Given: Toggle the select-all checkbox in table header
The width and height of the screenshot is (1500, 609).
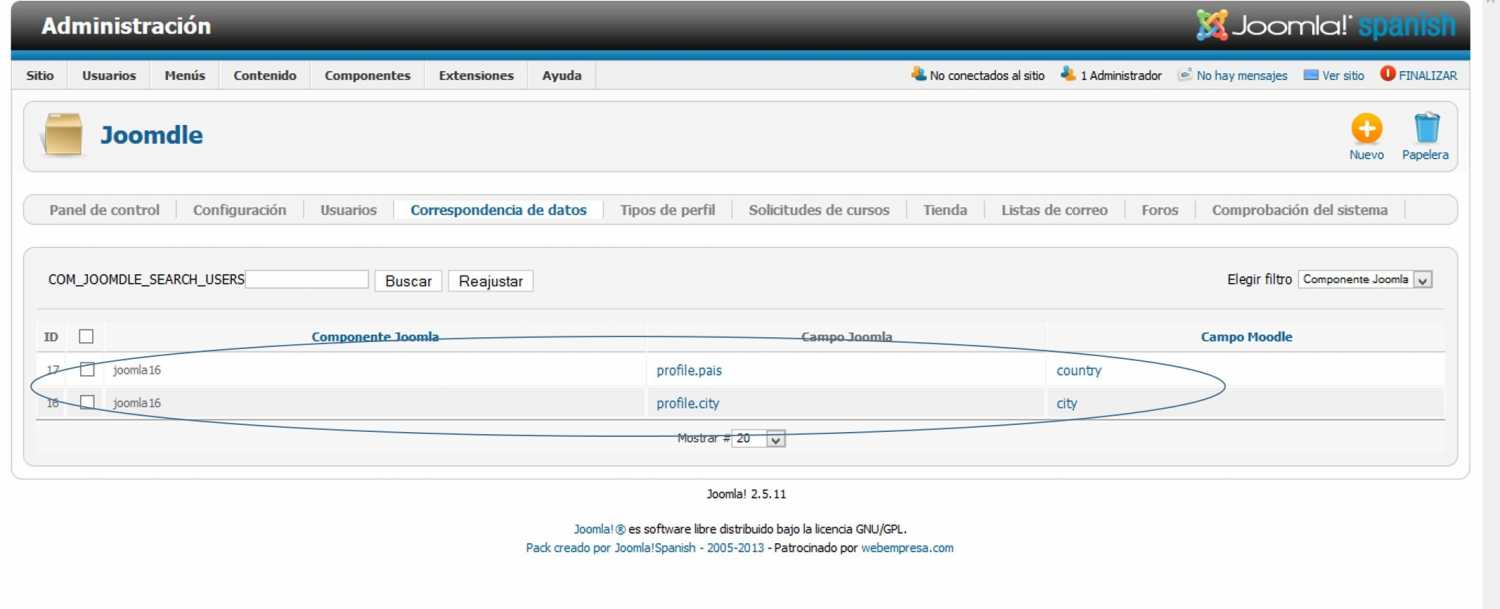Looking at the screenshot, I should 86,337.
